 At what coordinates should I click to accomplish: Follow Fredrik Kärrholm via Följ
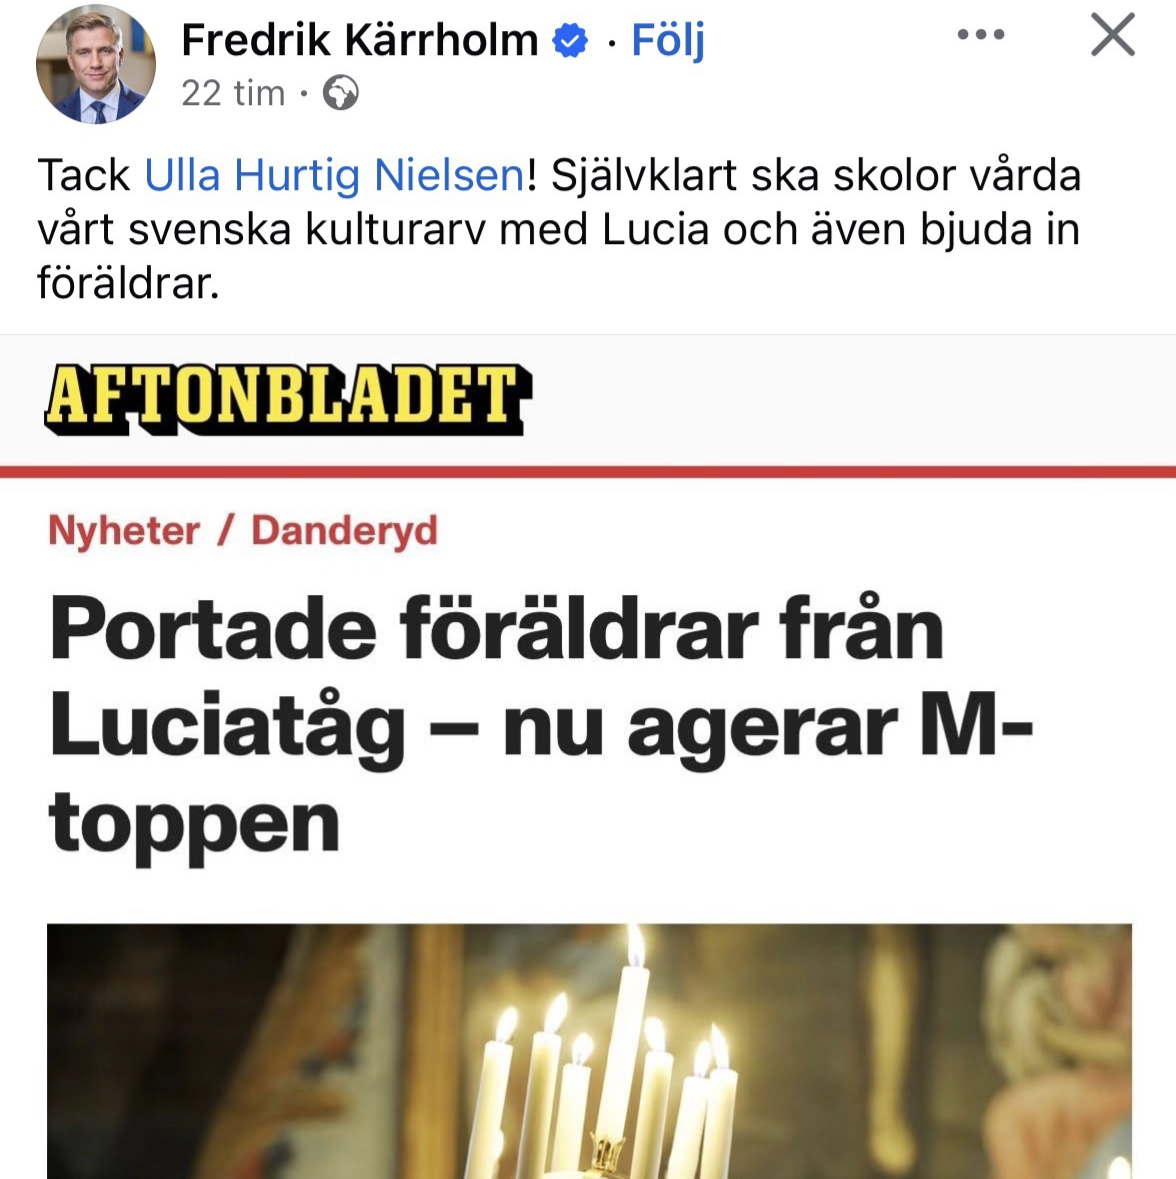coord(668,41)
